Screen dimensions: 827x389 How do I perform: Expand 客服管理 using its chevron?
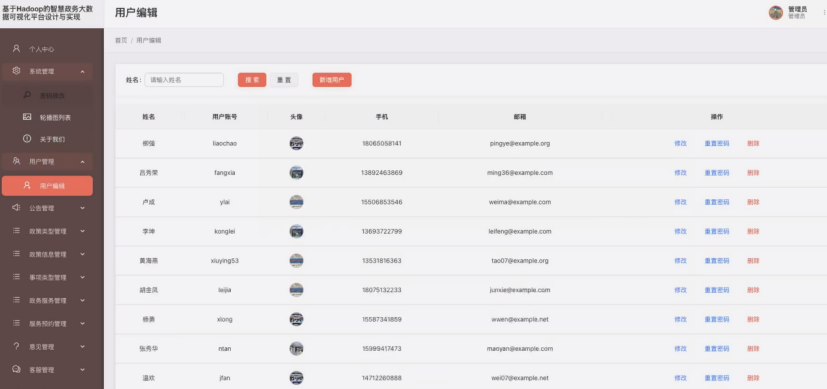[x=83, y=370]
